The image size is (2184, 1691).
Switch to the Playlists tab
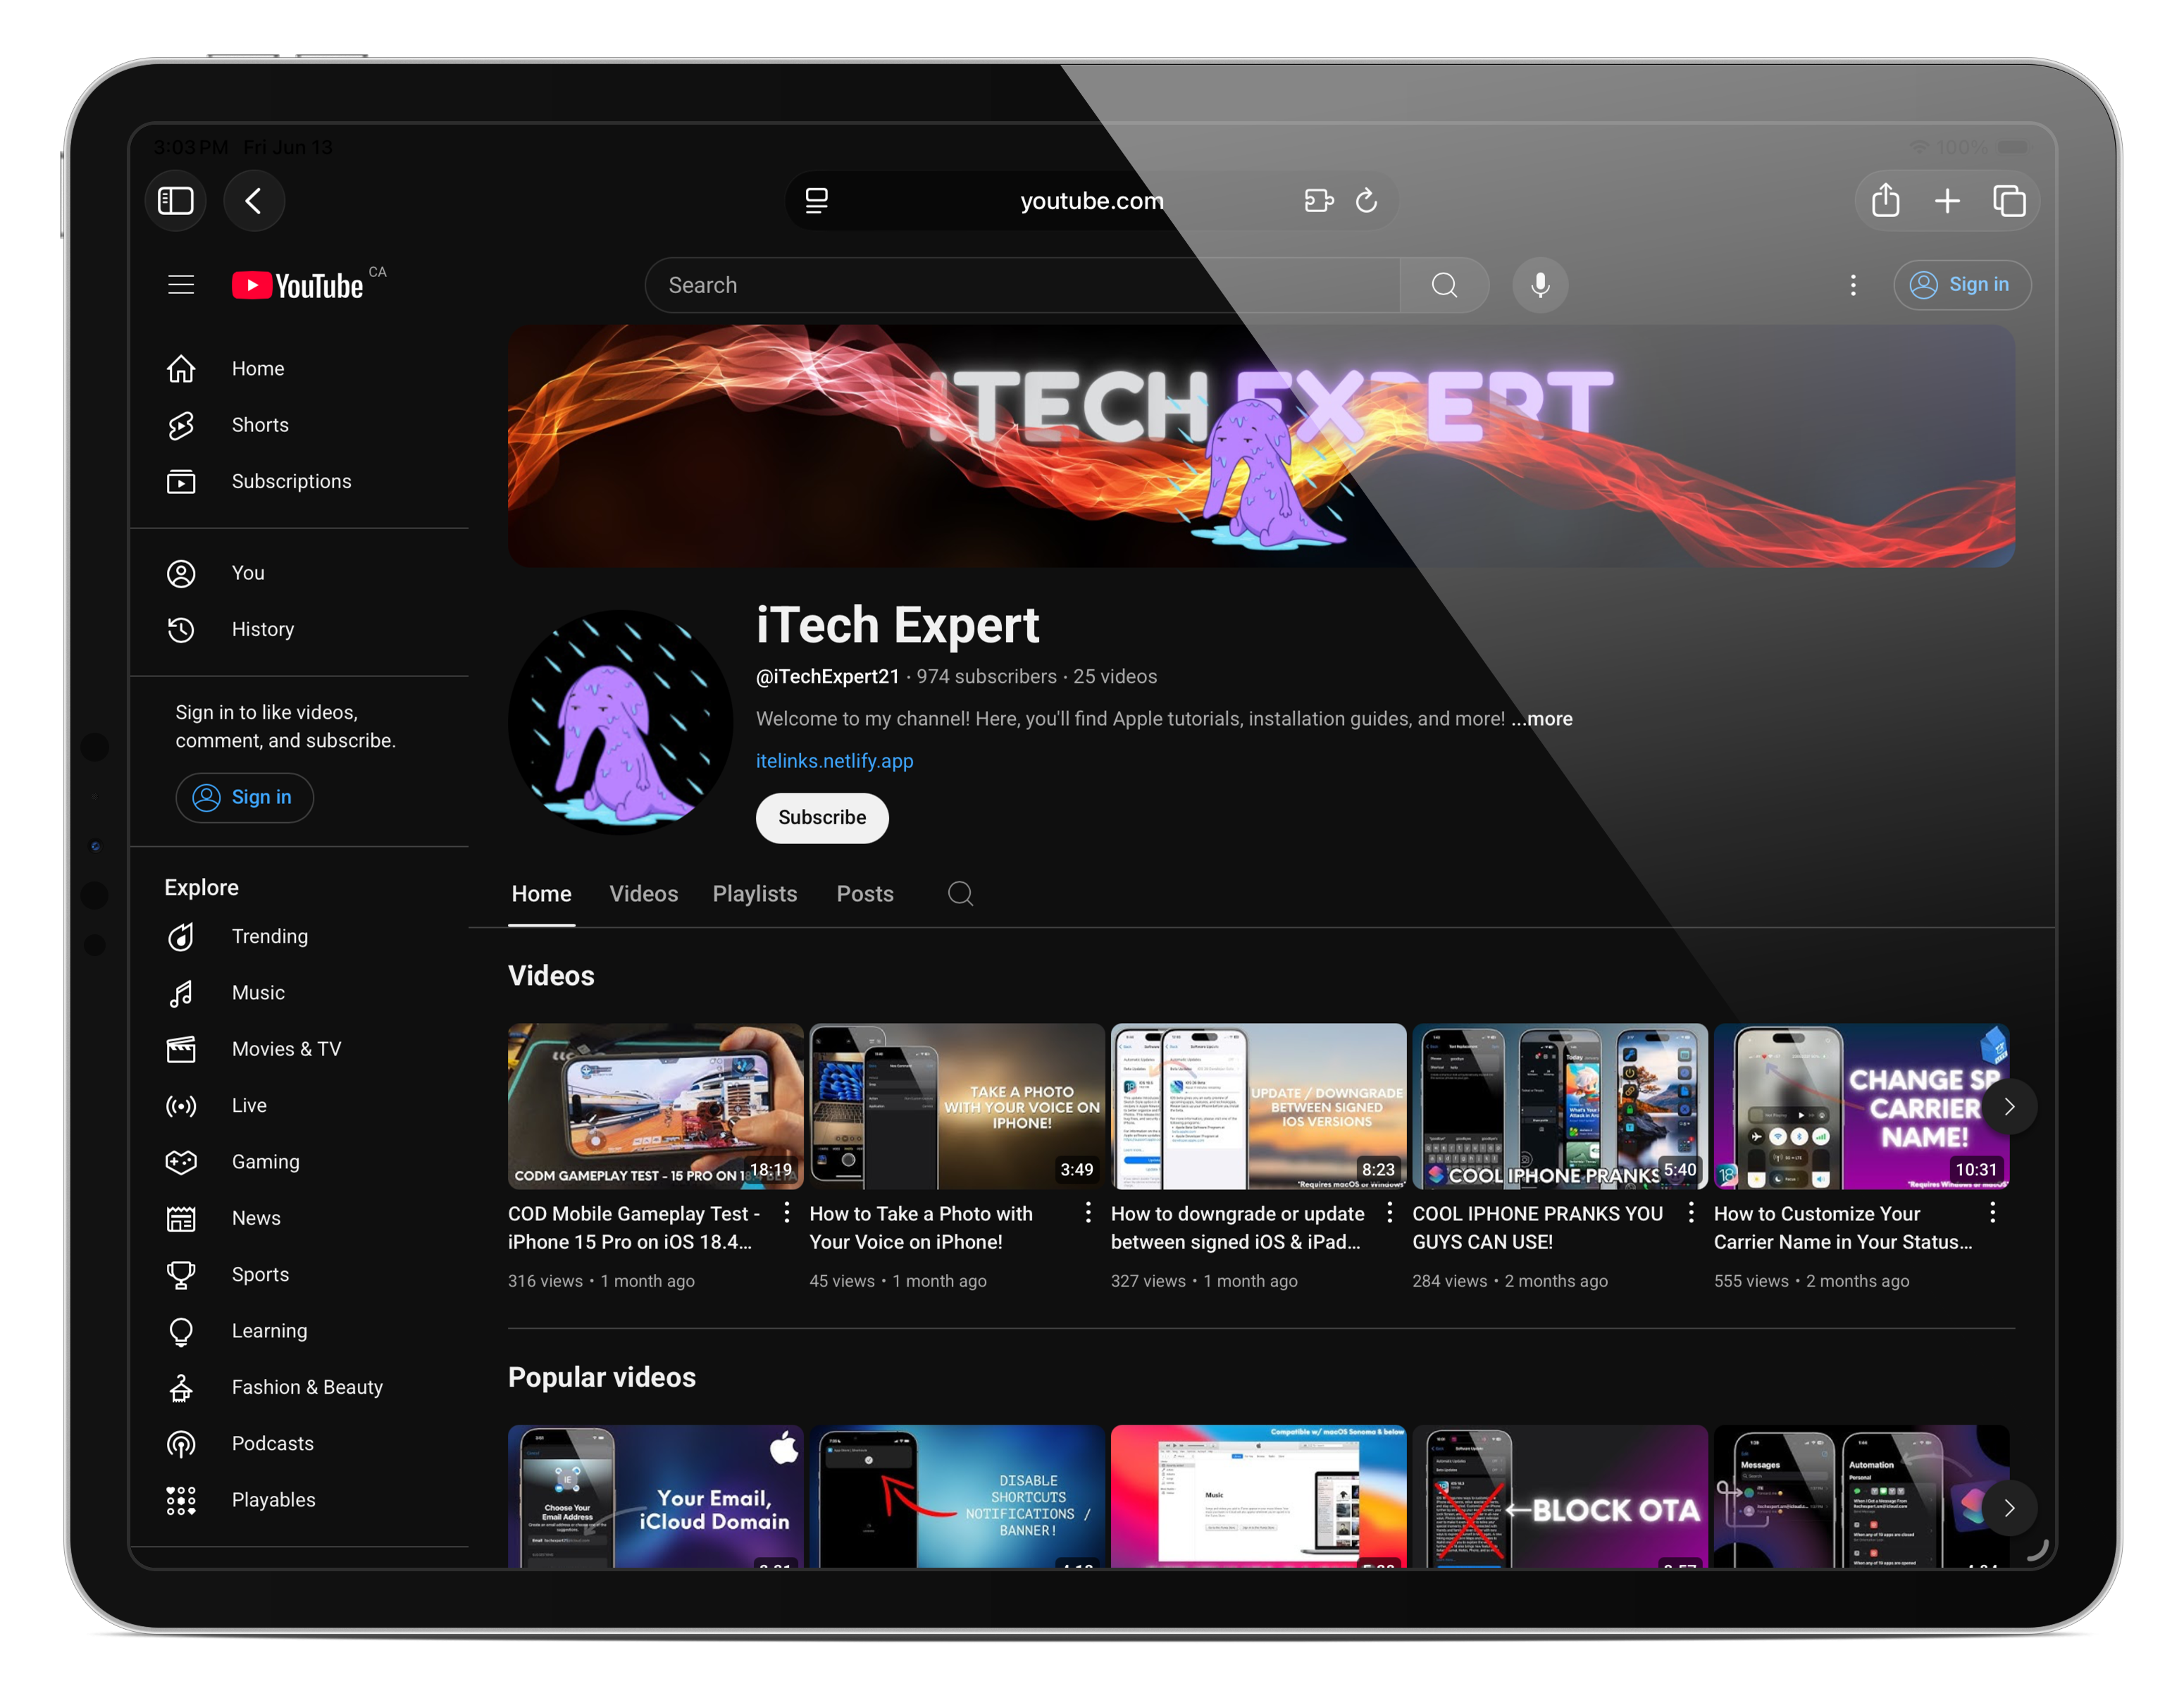pyautogui.click(x=755, y=894)
